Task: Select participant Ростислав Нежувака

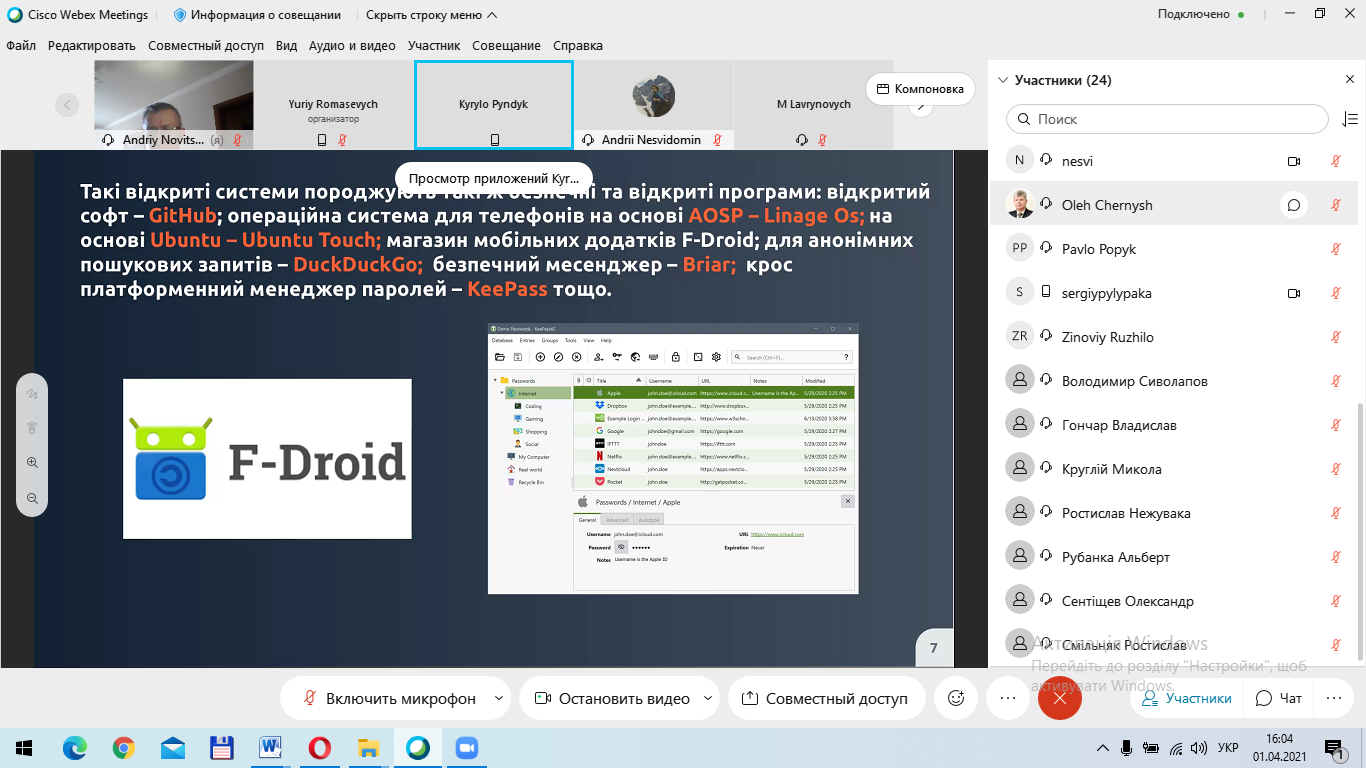Action: click(x=1172, y=513)
